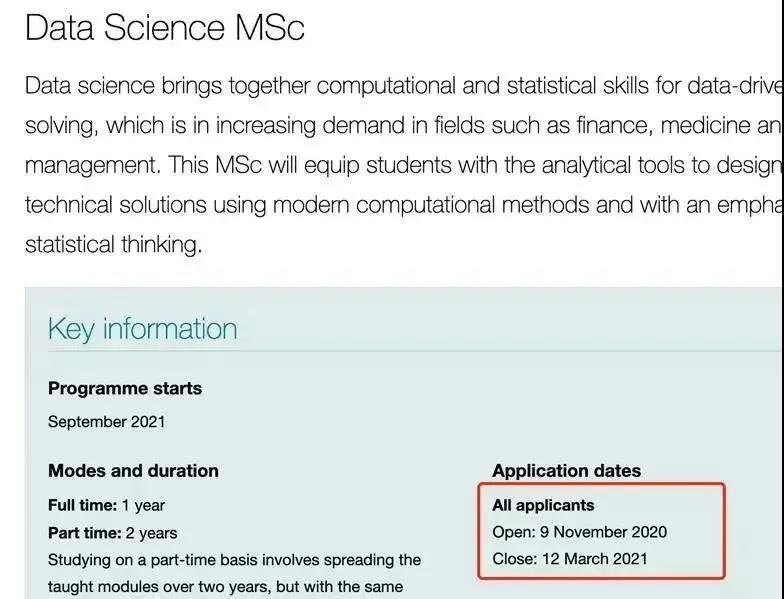784x599 pixels.
Task: Click the Full time label
Action: click(82, 505)
